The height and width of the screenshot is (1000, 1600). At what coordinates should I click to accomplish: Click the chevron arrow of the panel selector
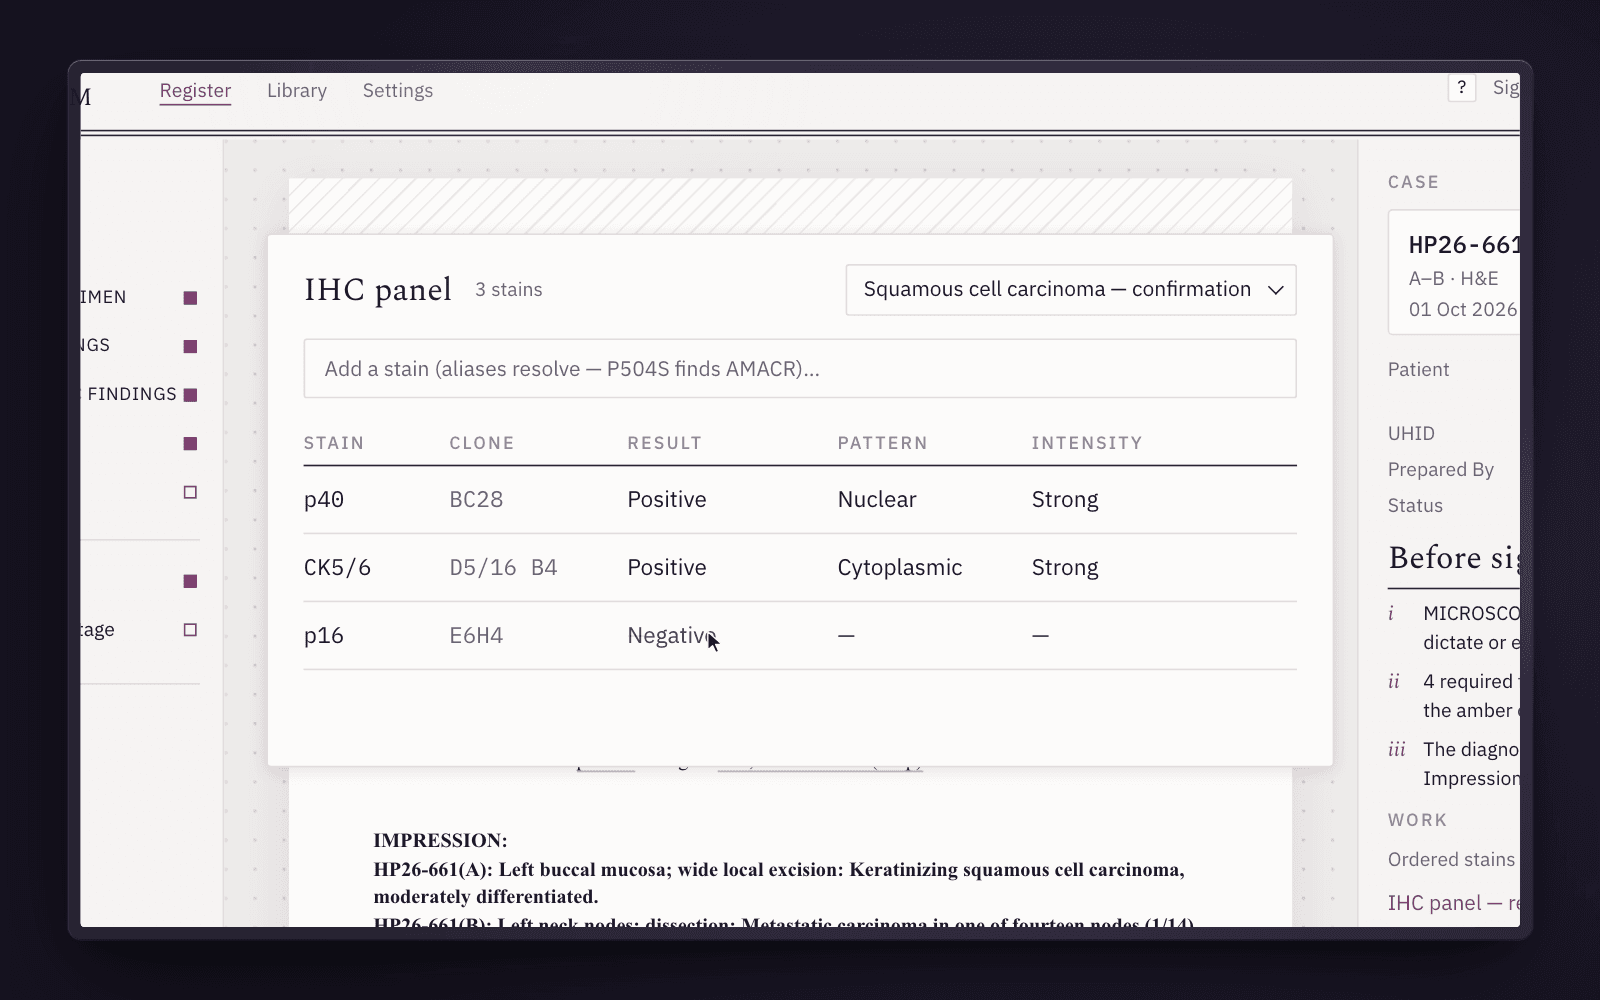click(x=1275, y=290)
